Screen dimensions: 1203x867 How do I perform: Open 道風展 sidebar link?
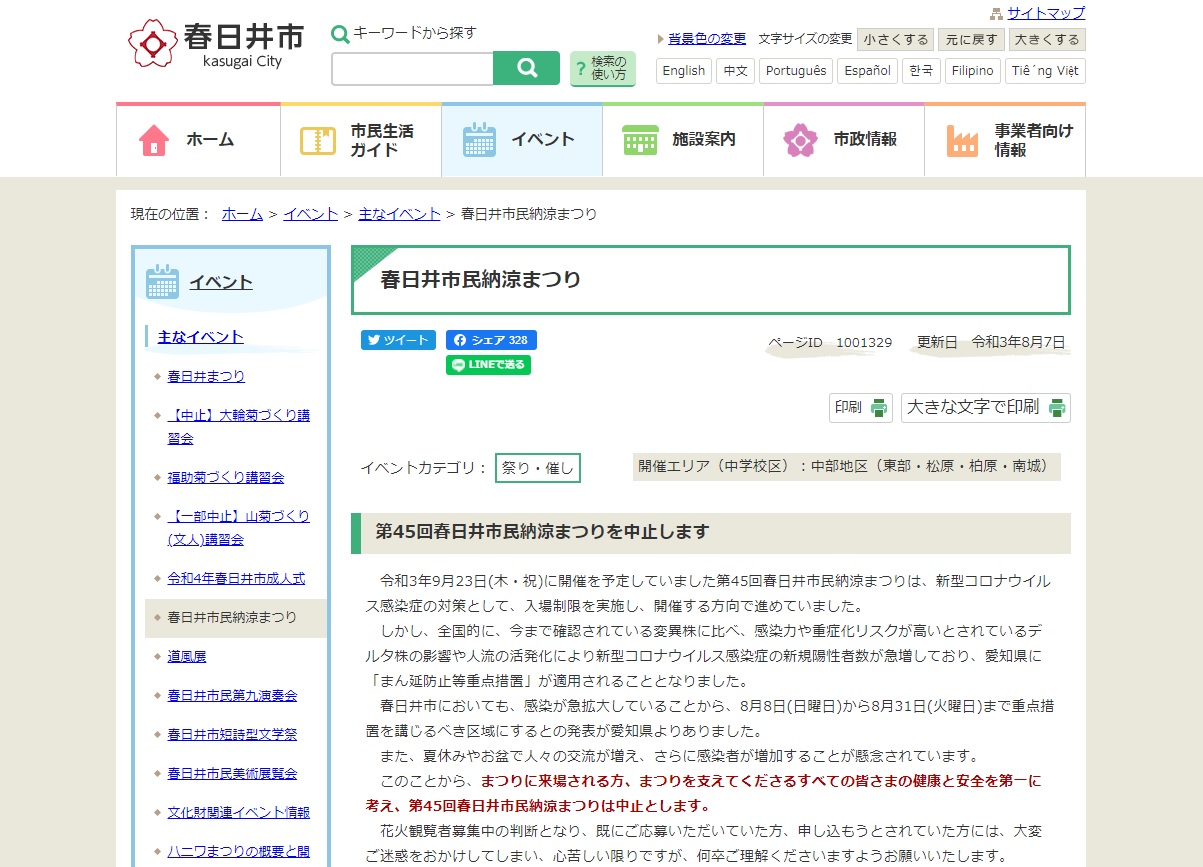187,656
